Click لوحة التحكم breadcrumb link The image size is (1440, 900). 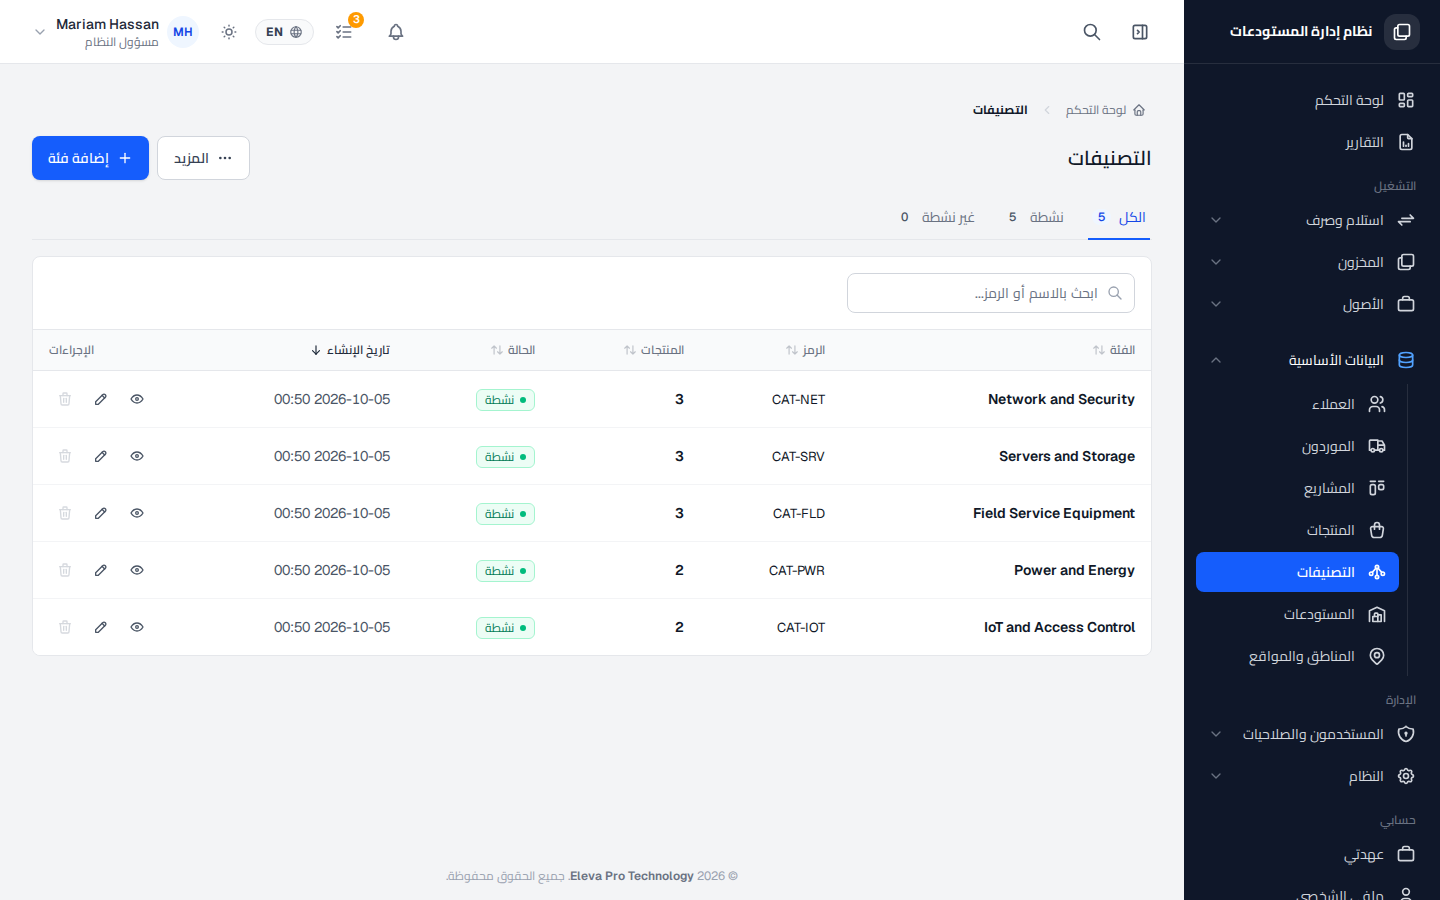1096,110
